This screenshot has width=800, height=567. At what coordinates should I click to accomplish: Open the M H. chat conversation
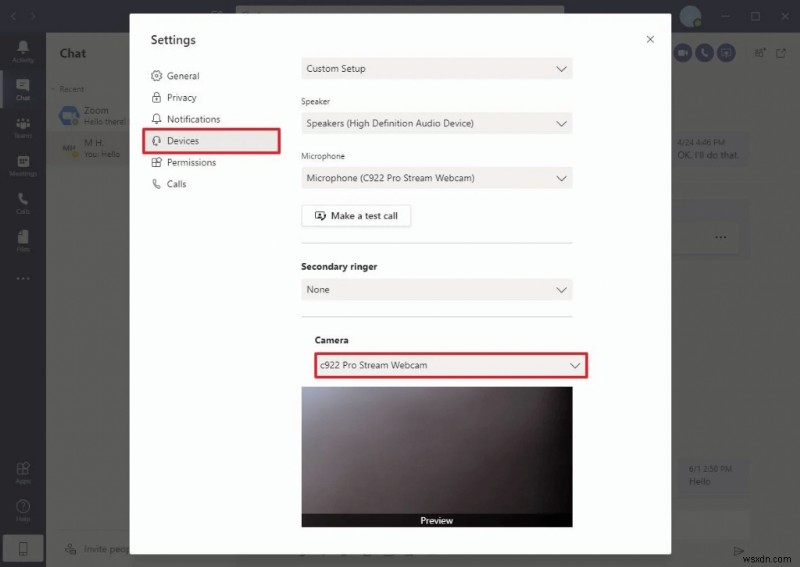89,148
